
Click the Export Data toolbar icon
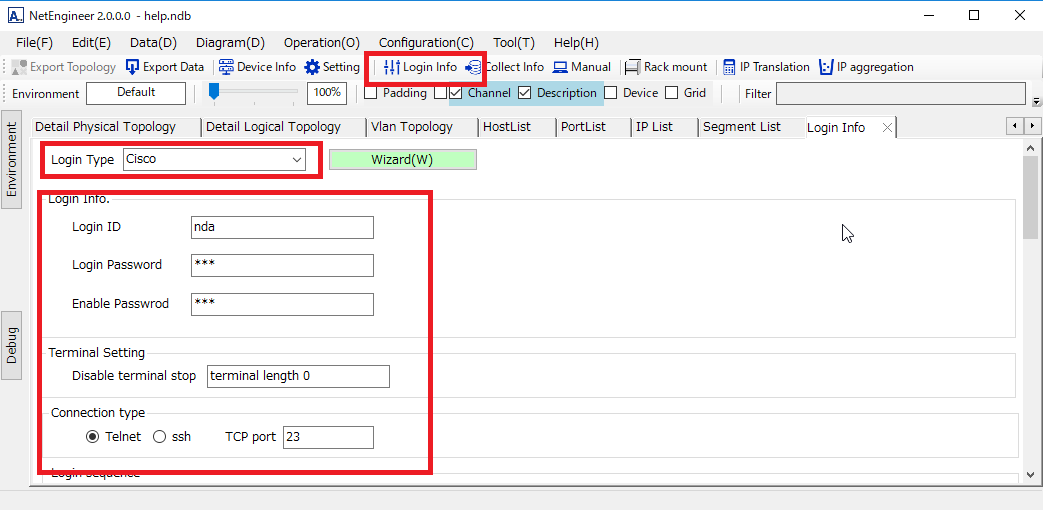(133, 67)
